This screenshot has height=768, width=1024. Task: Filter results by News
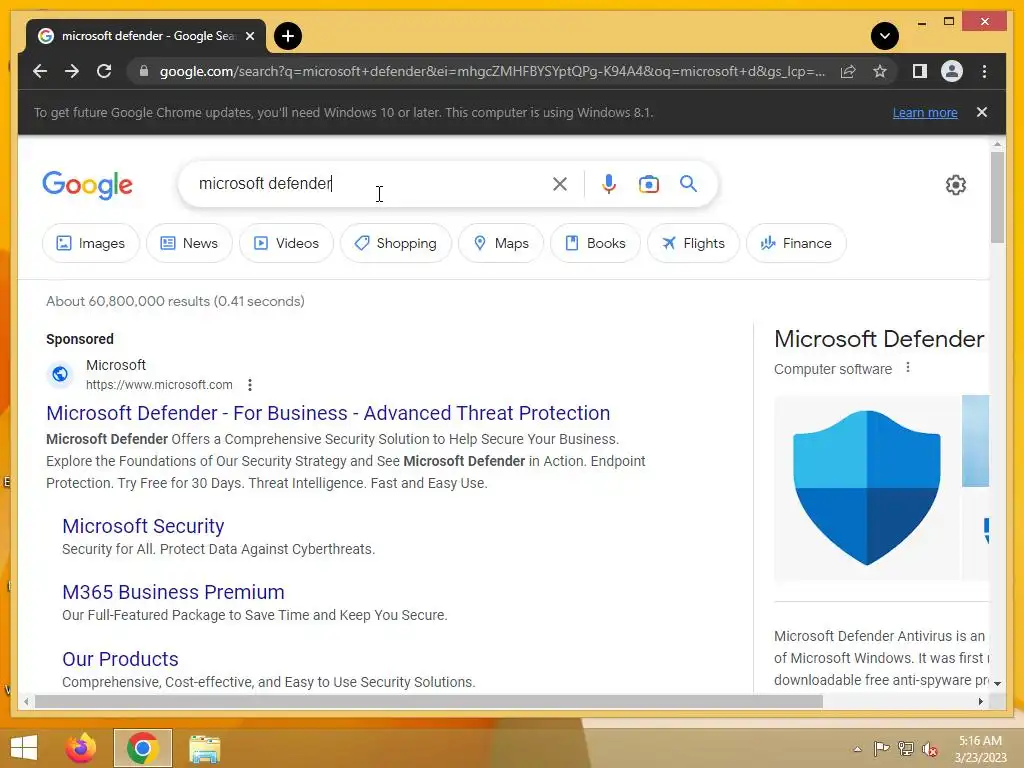click(189, 243)
